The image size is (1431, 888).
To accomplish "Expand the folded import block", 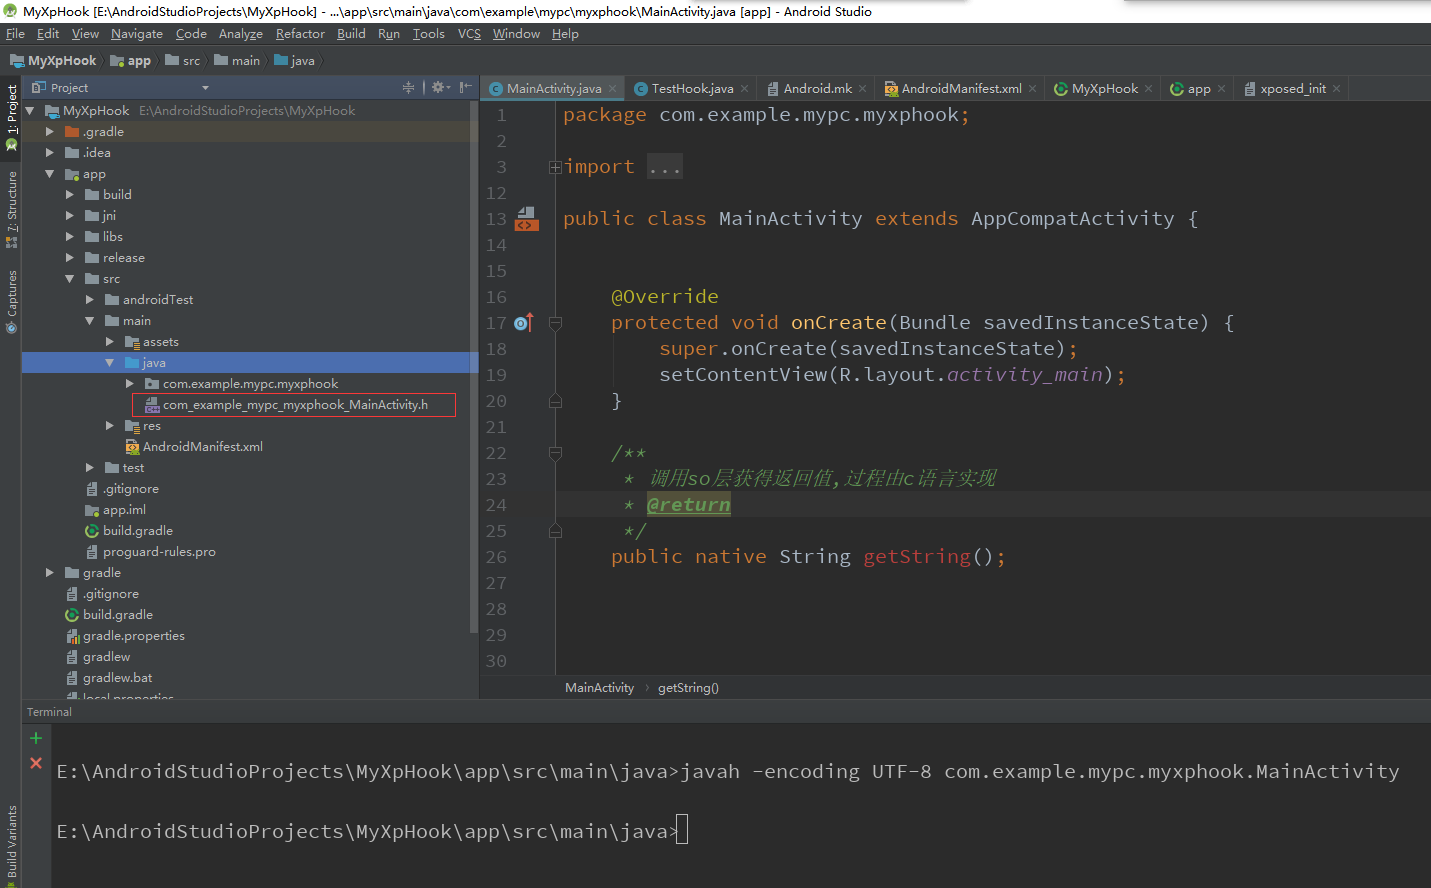I will click(x=555, y=167).
